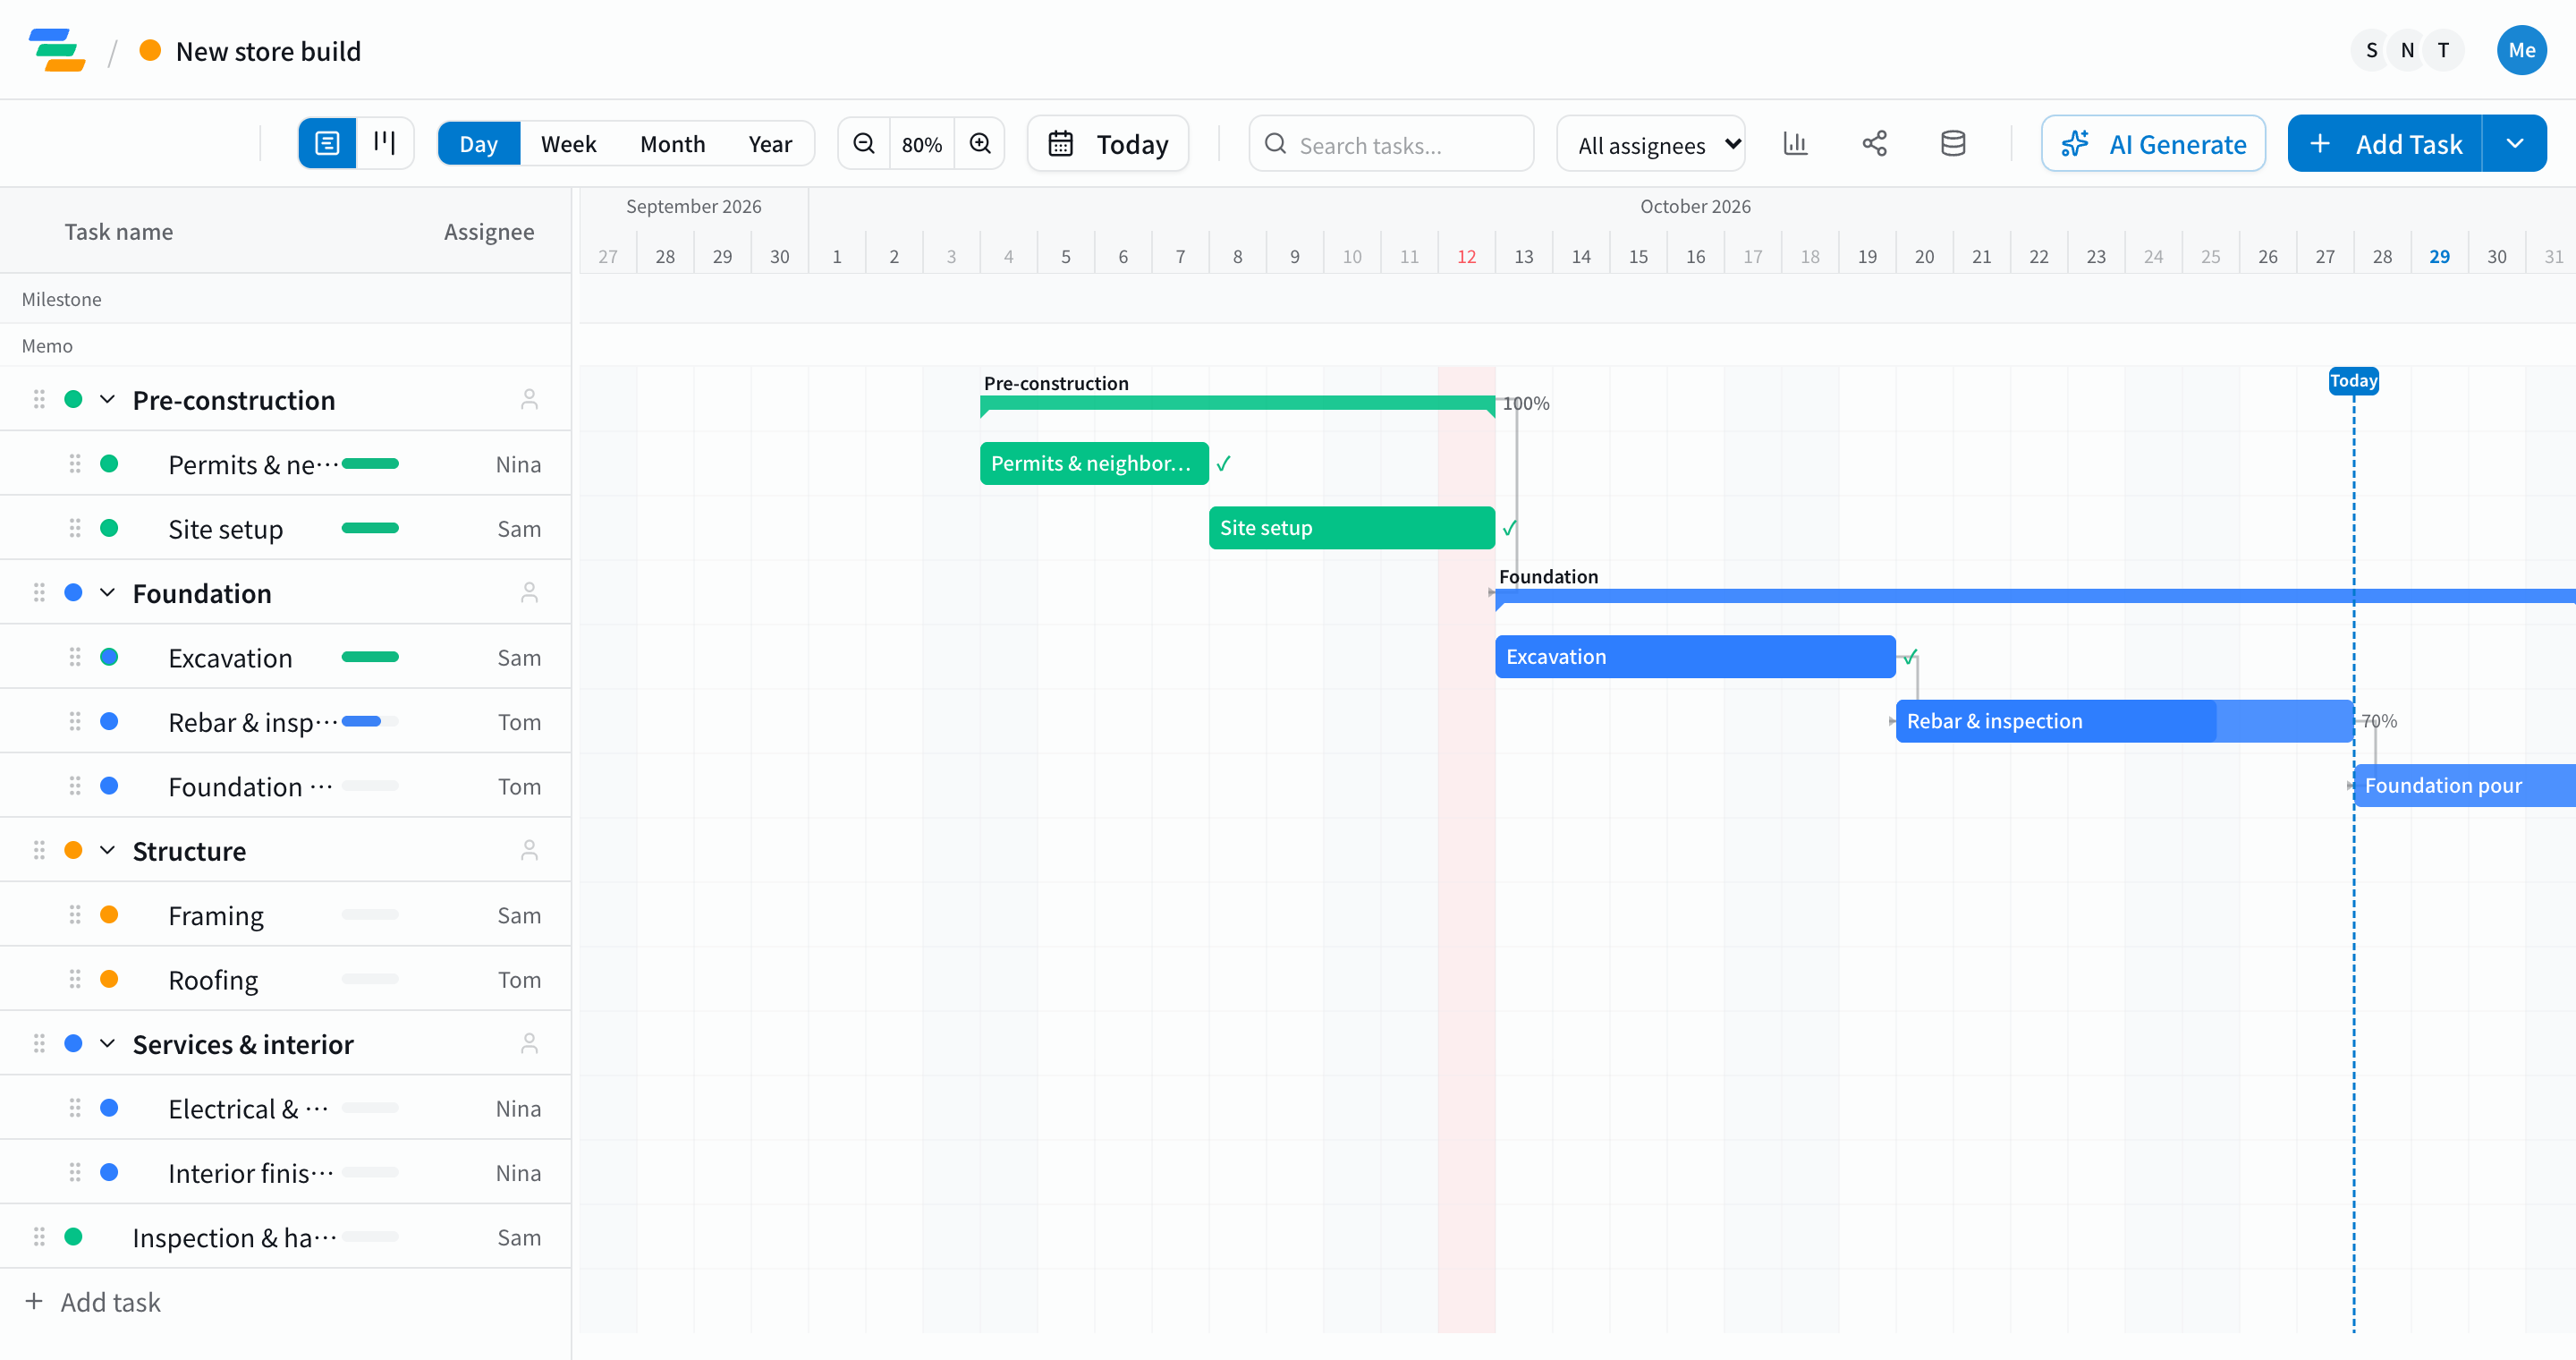2576x1360 pixels.
Task: Open the database stack icon
Action: click(x=1953, y=144)
